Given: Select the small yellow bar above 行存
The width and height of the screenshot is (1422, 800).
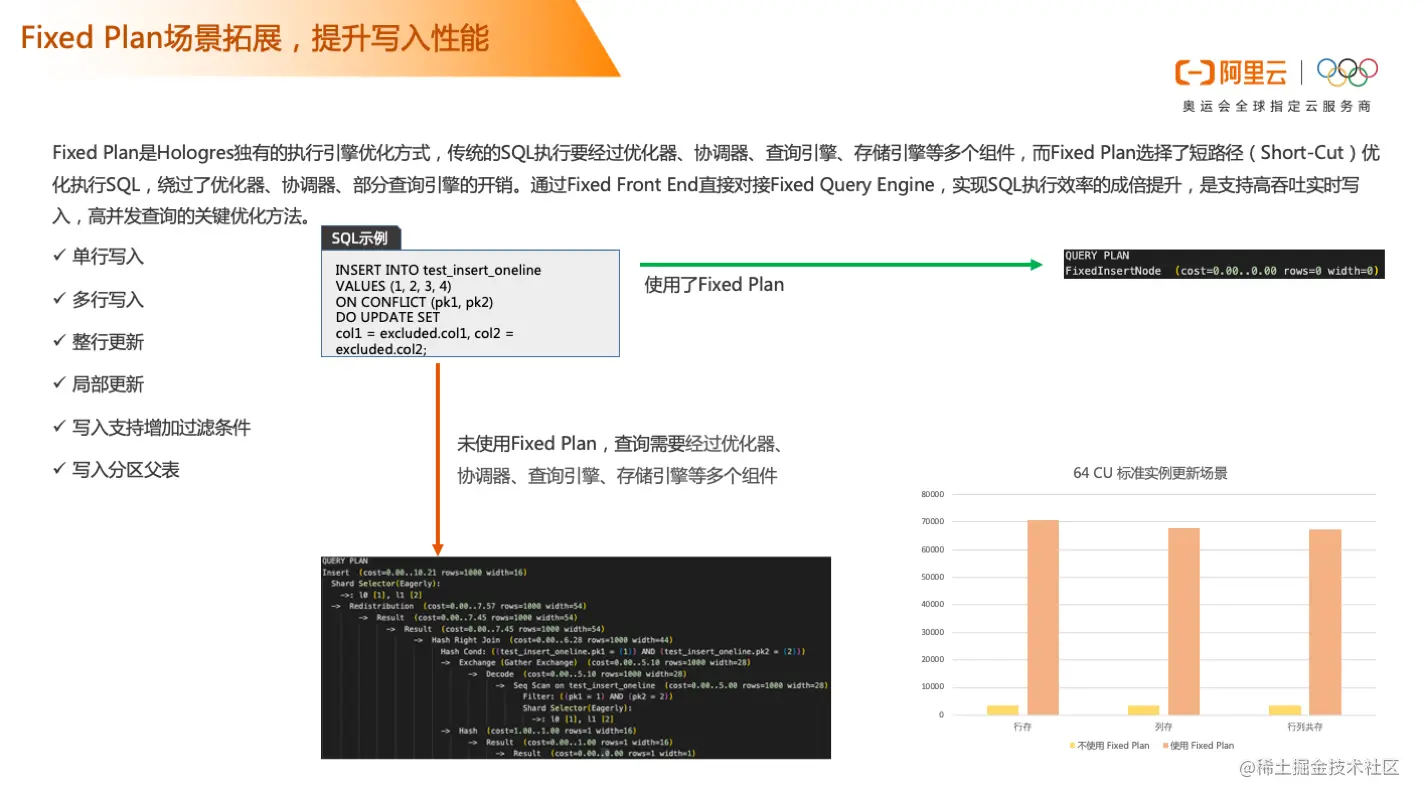Looking at the screenshot, I should pyautogui.click(x=1003, y=710).
